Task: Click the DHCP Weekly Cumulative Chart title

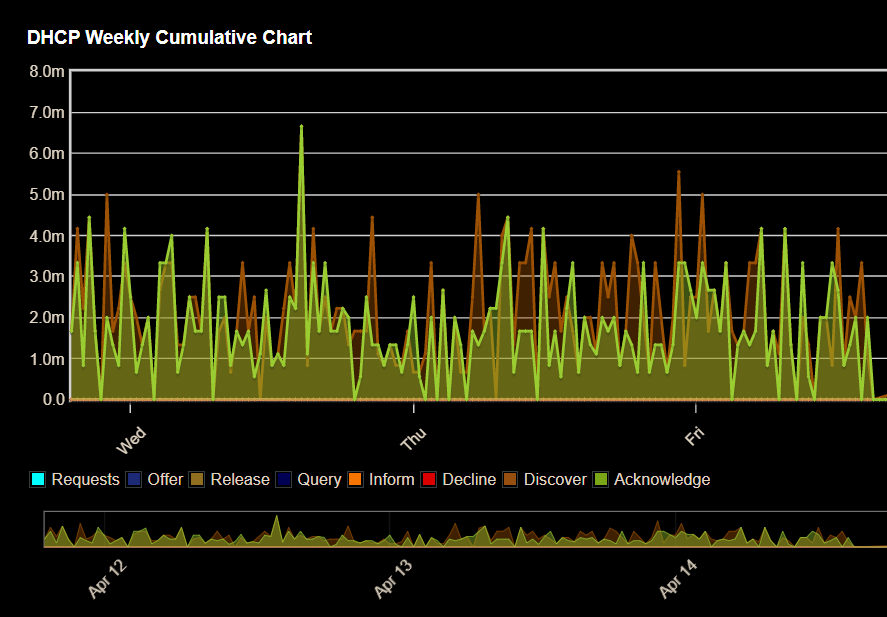Action: coord(170,37)
